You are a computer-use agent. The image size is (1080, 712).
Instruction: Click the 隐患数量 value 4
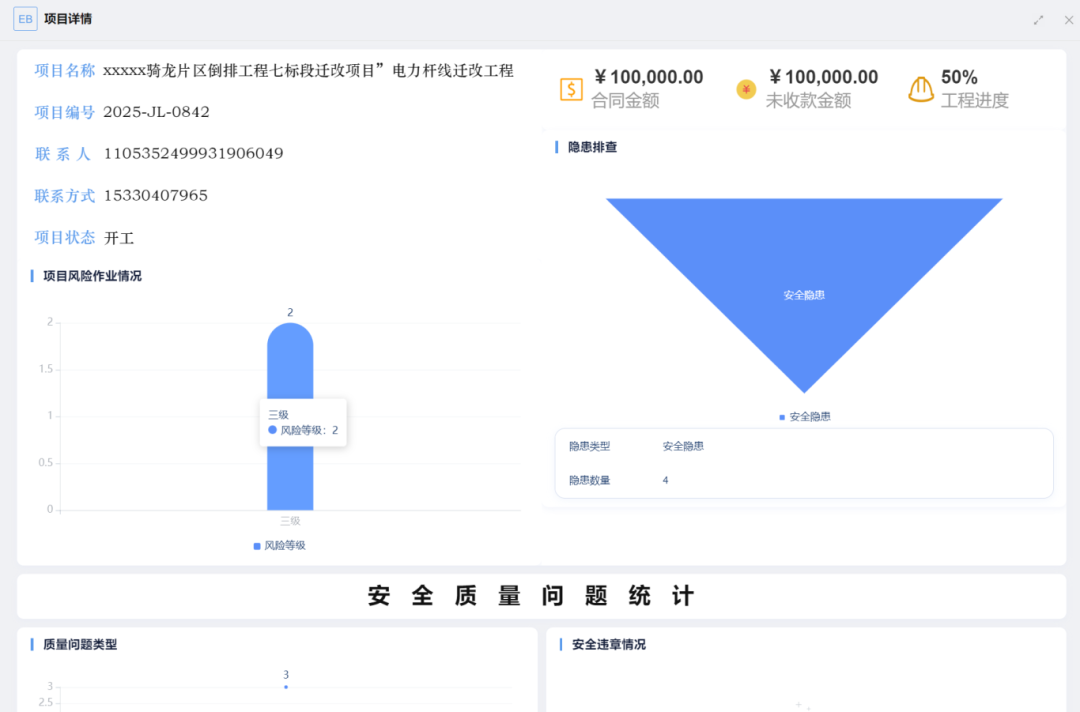(665, 481)
